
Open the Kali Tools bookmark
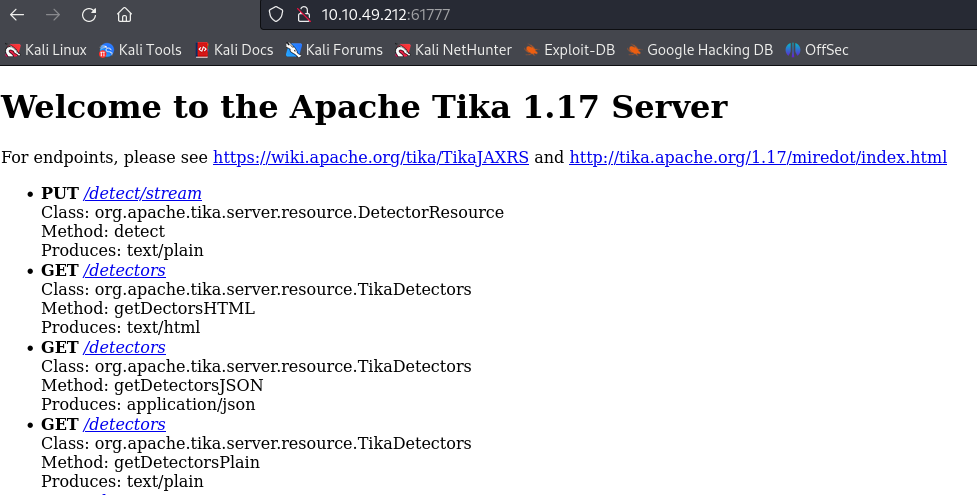tap(140, 50)
